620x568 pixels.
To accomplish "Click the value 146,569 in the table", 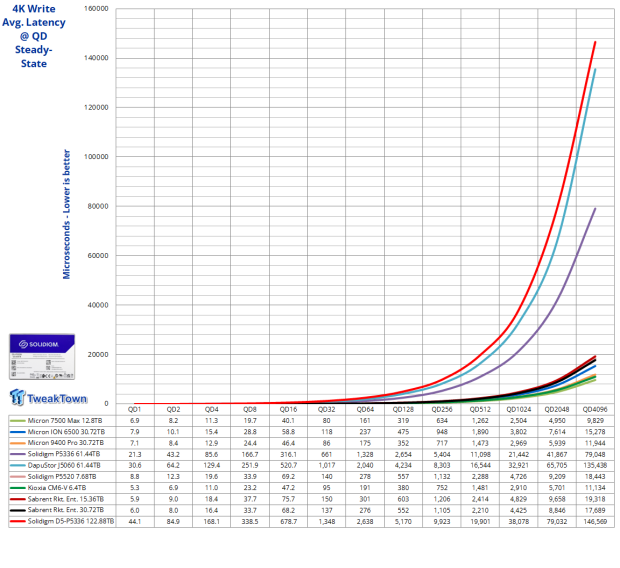I will 595,521.
